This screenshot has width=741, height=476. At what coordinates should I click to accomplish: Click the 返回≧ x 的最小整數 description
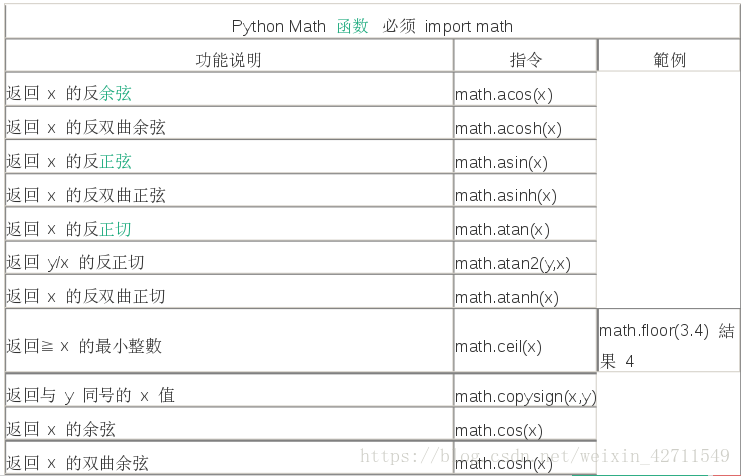84,347
